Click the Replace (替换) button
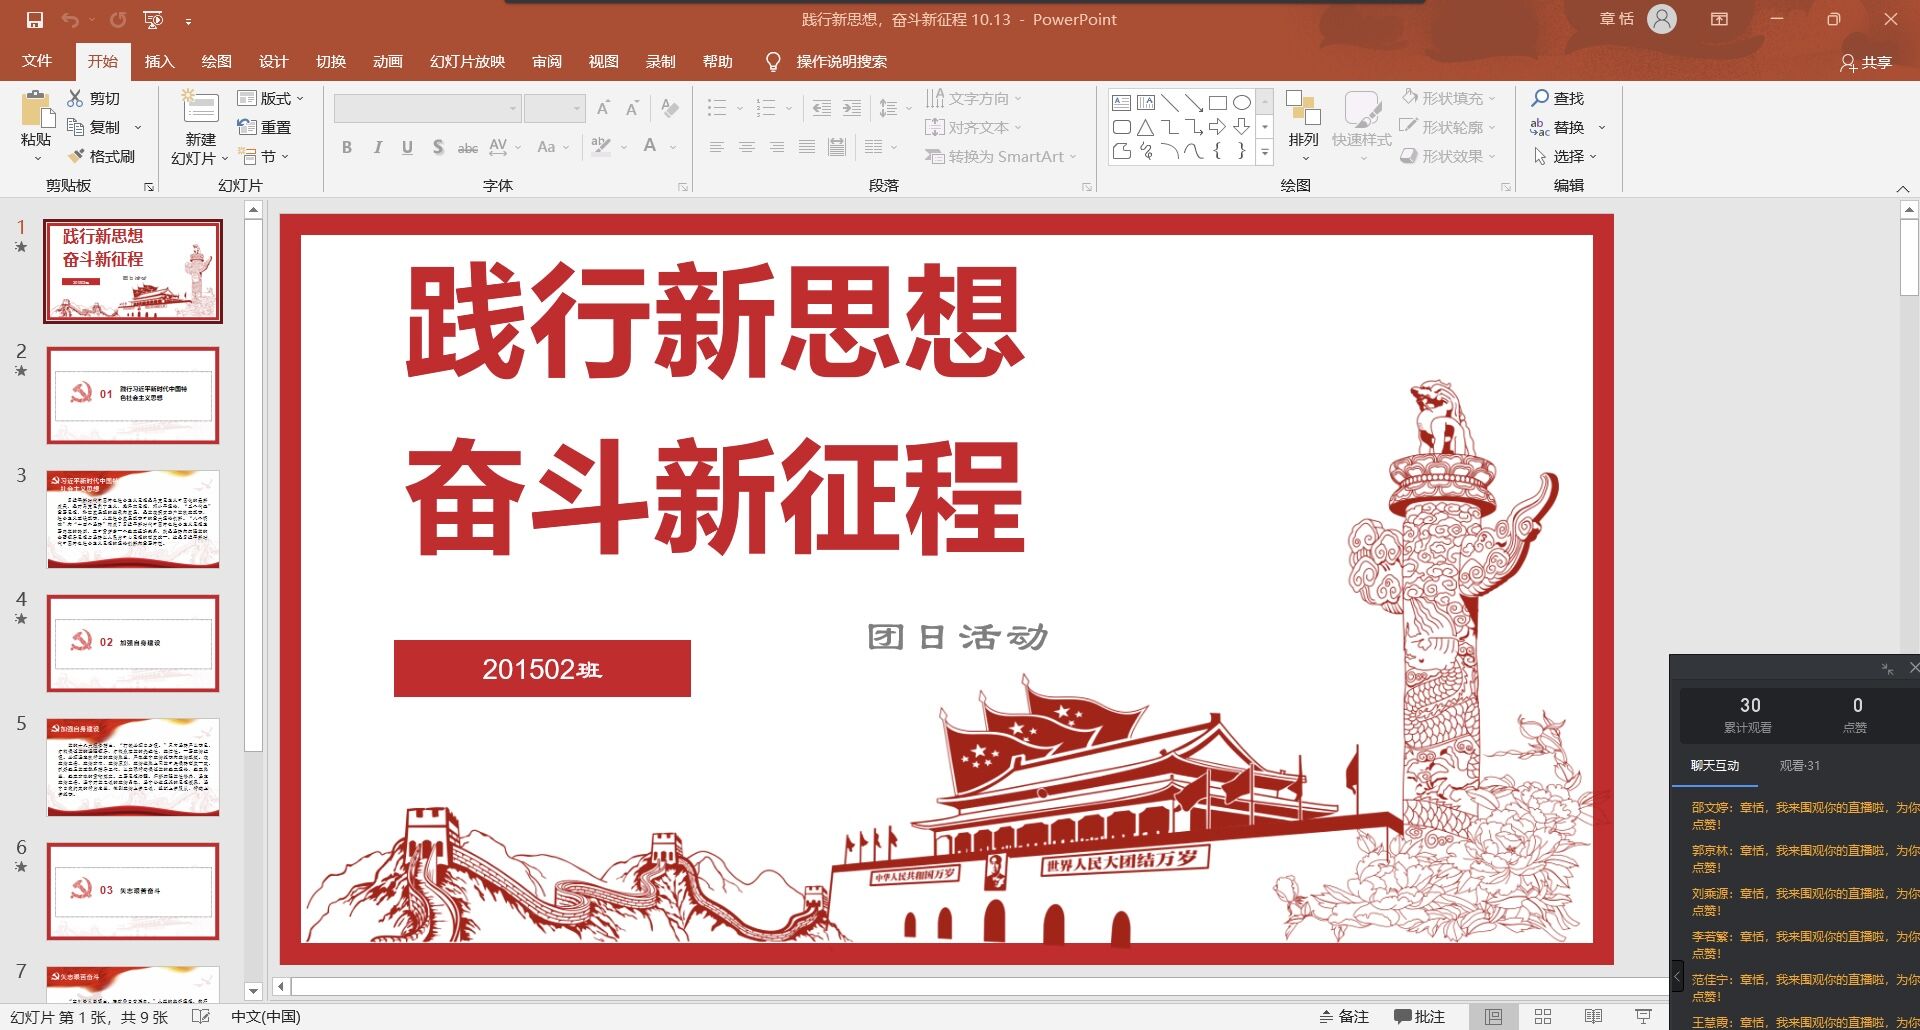1920x1030 pixels. [1558, 127]
